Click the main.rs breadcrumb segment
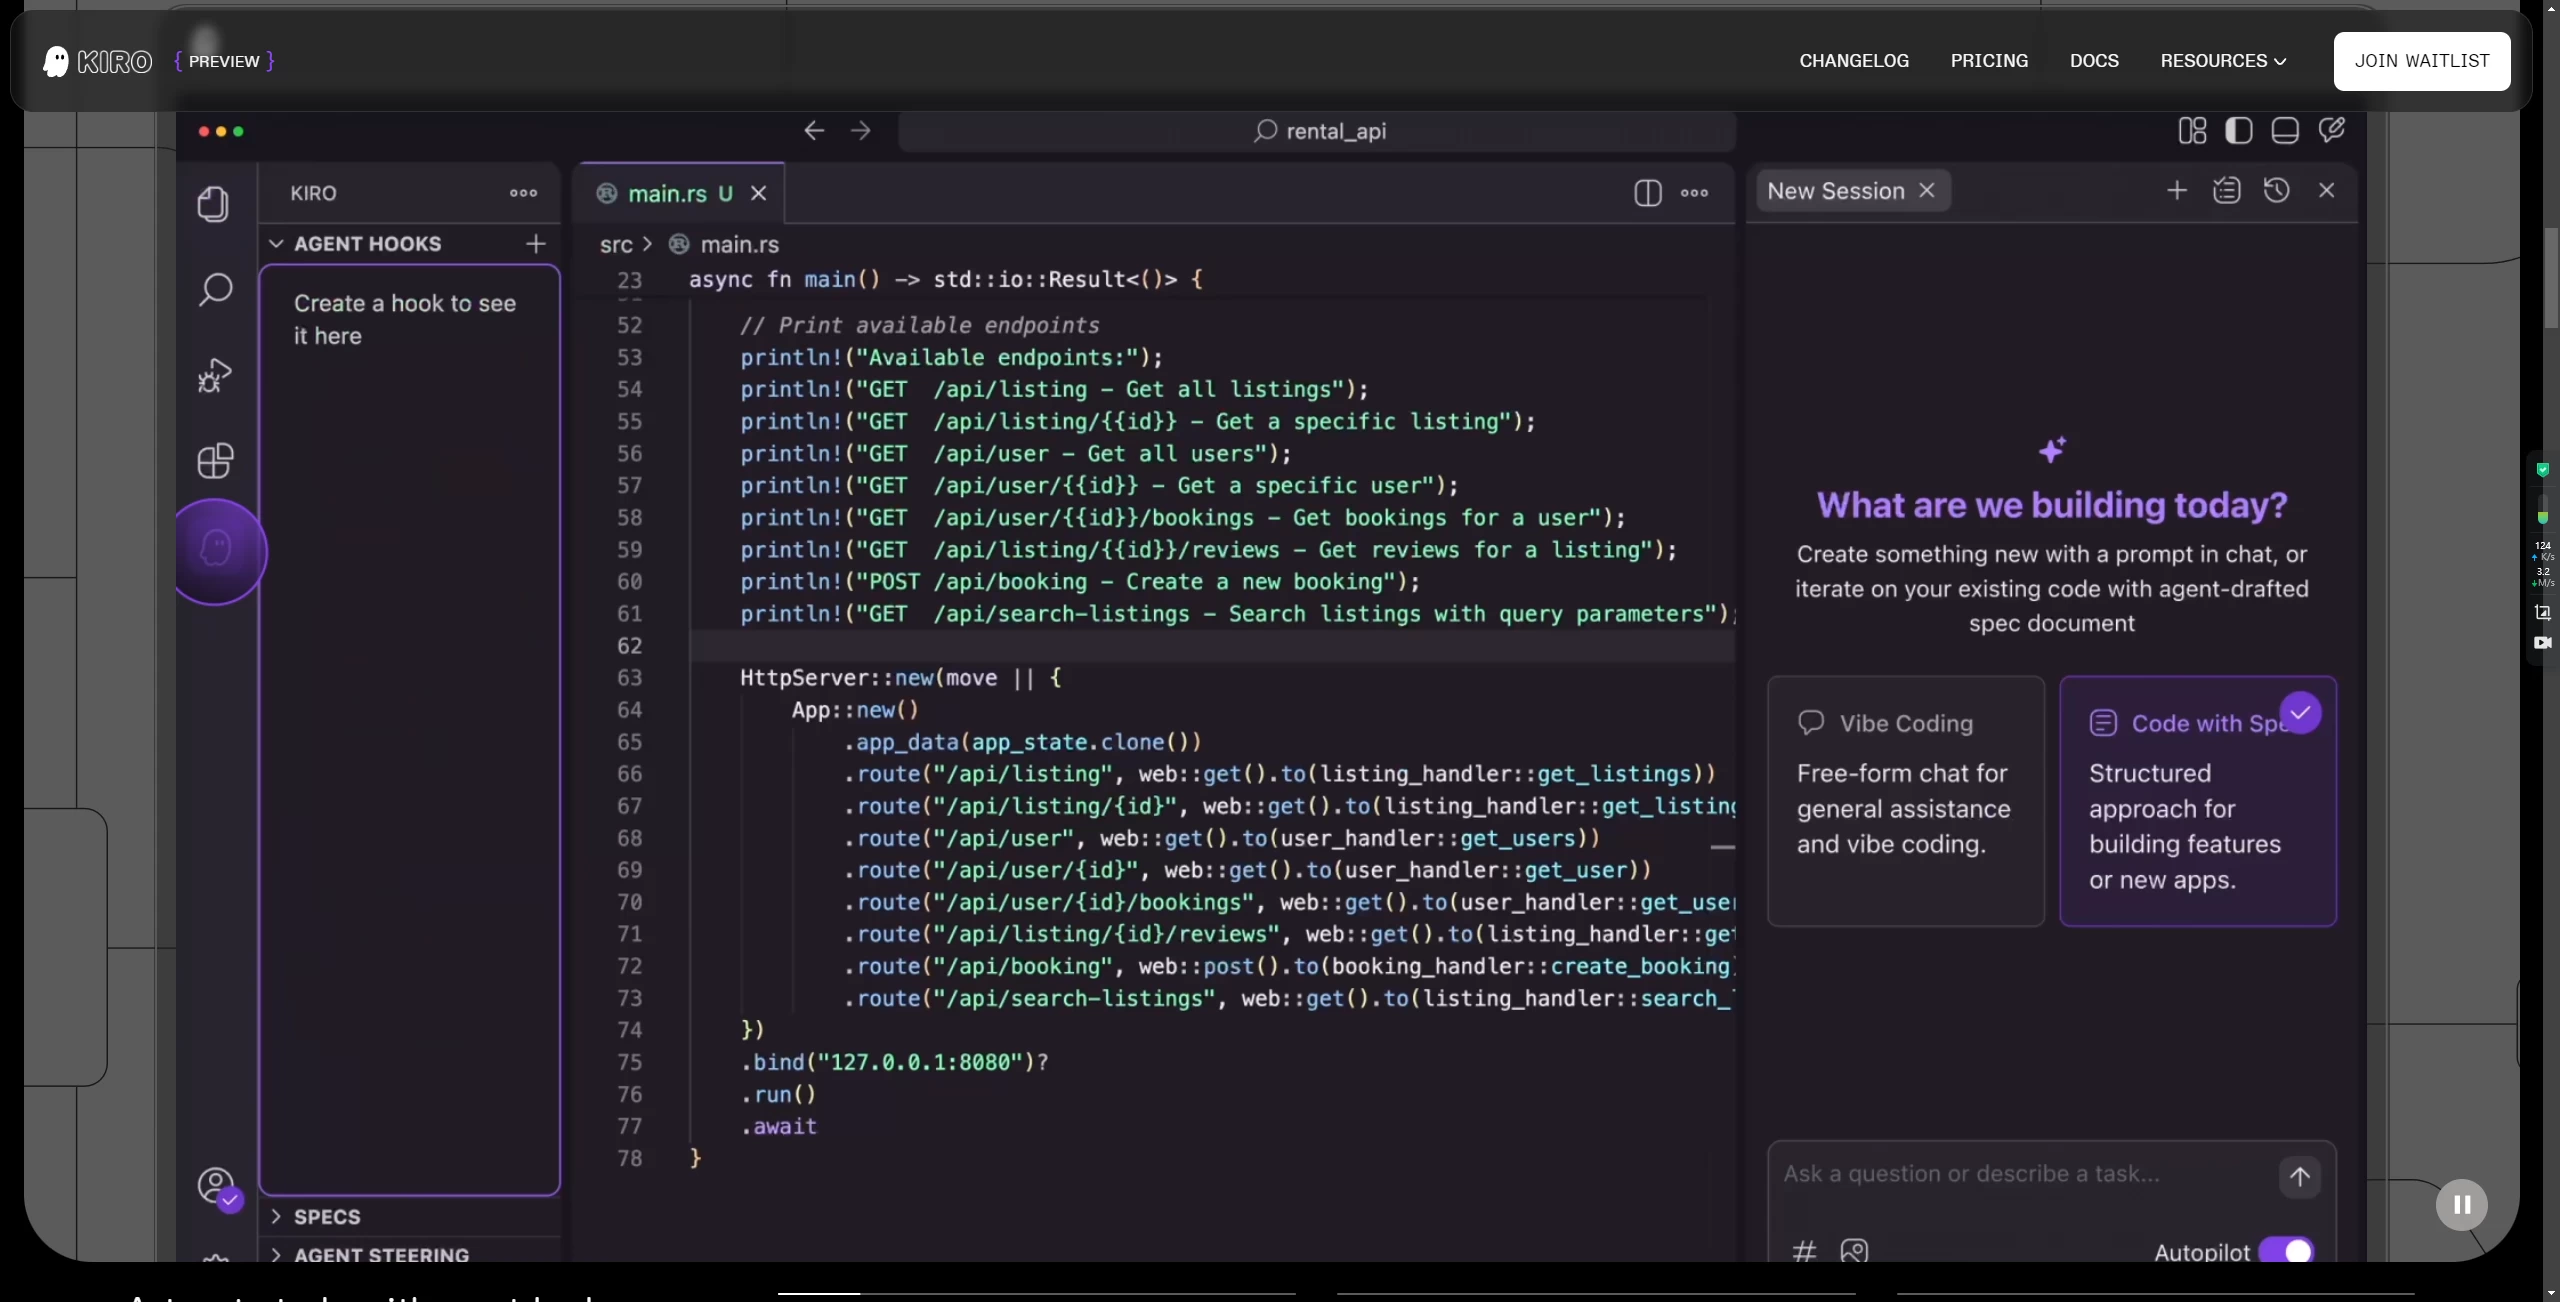The width and height of the screenshot is (2560, 1302). (x=739, y=245)
